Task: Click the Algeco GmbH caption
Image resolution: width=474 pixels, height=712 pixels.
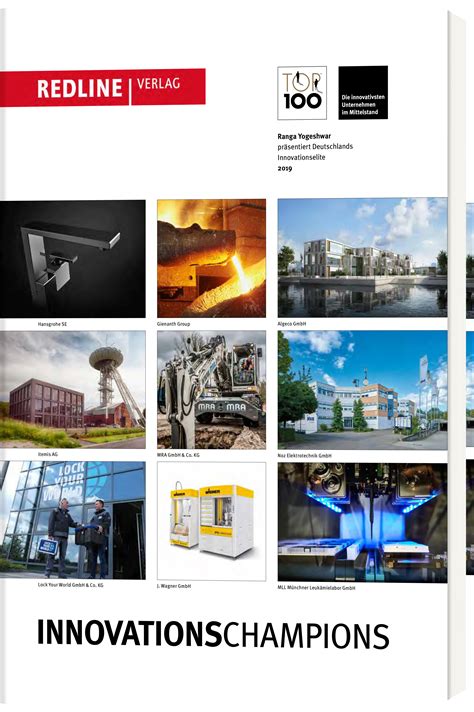Action: click(292, 323)
